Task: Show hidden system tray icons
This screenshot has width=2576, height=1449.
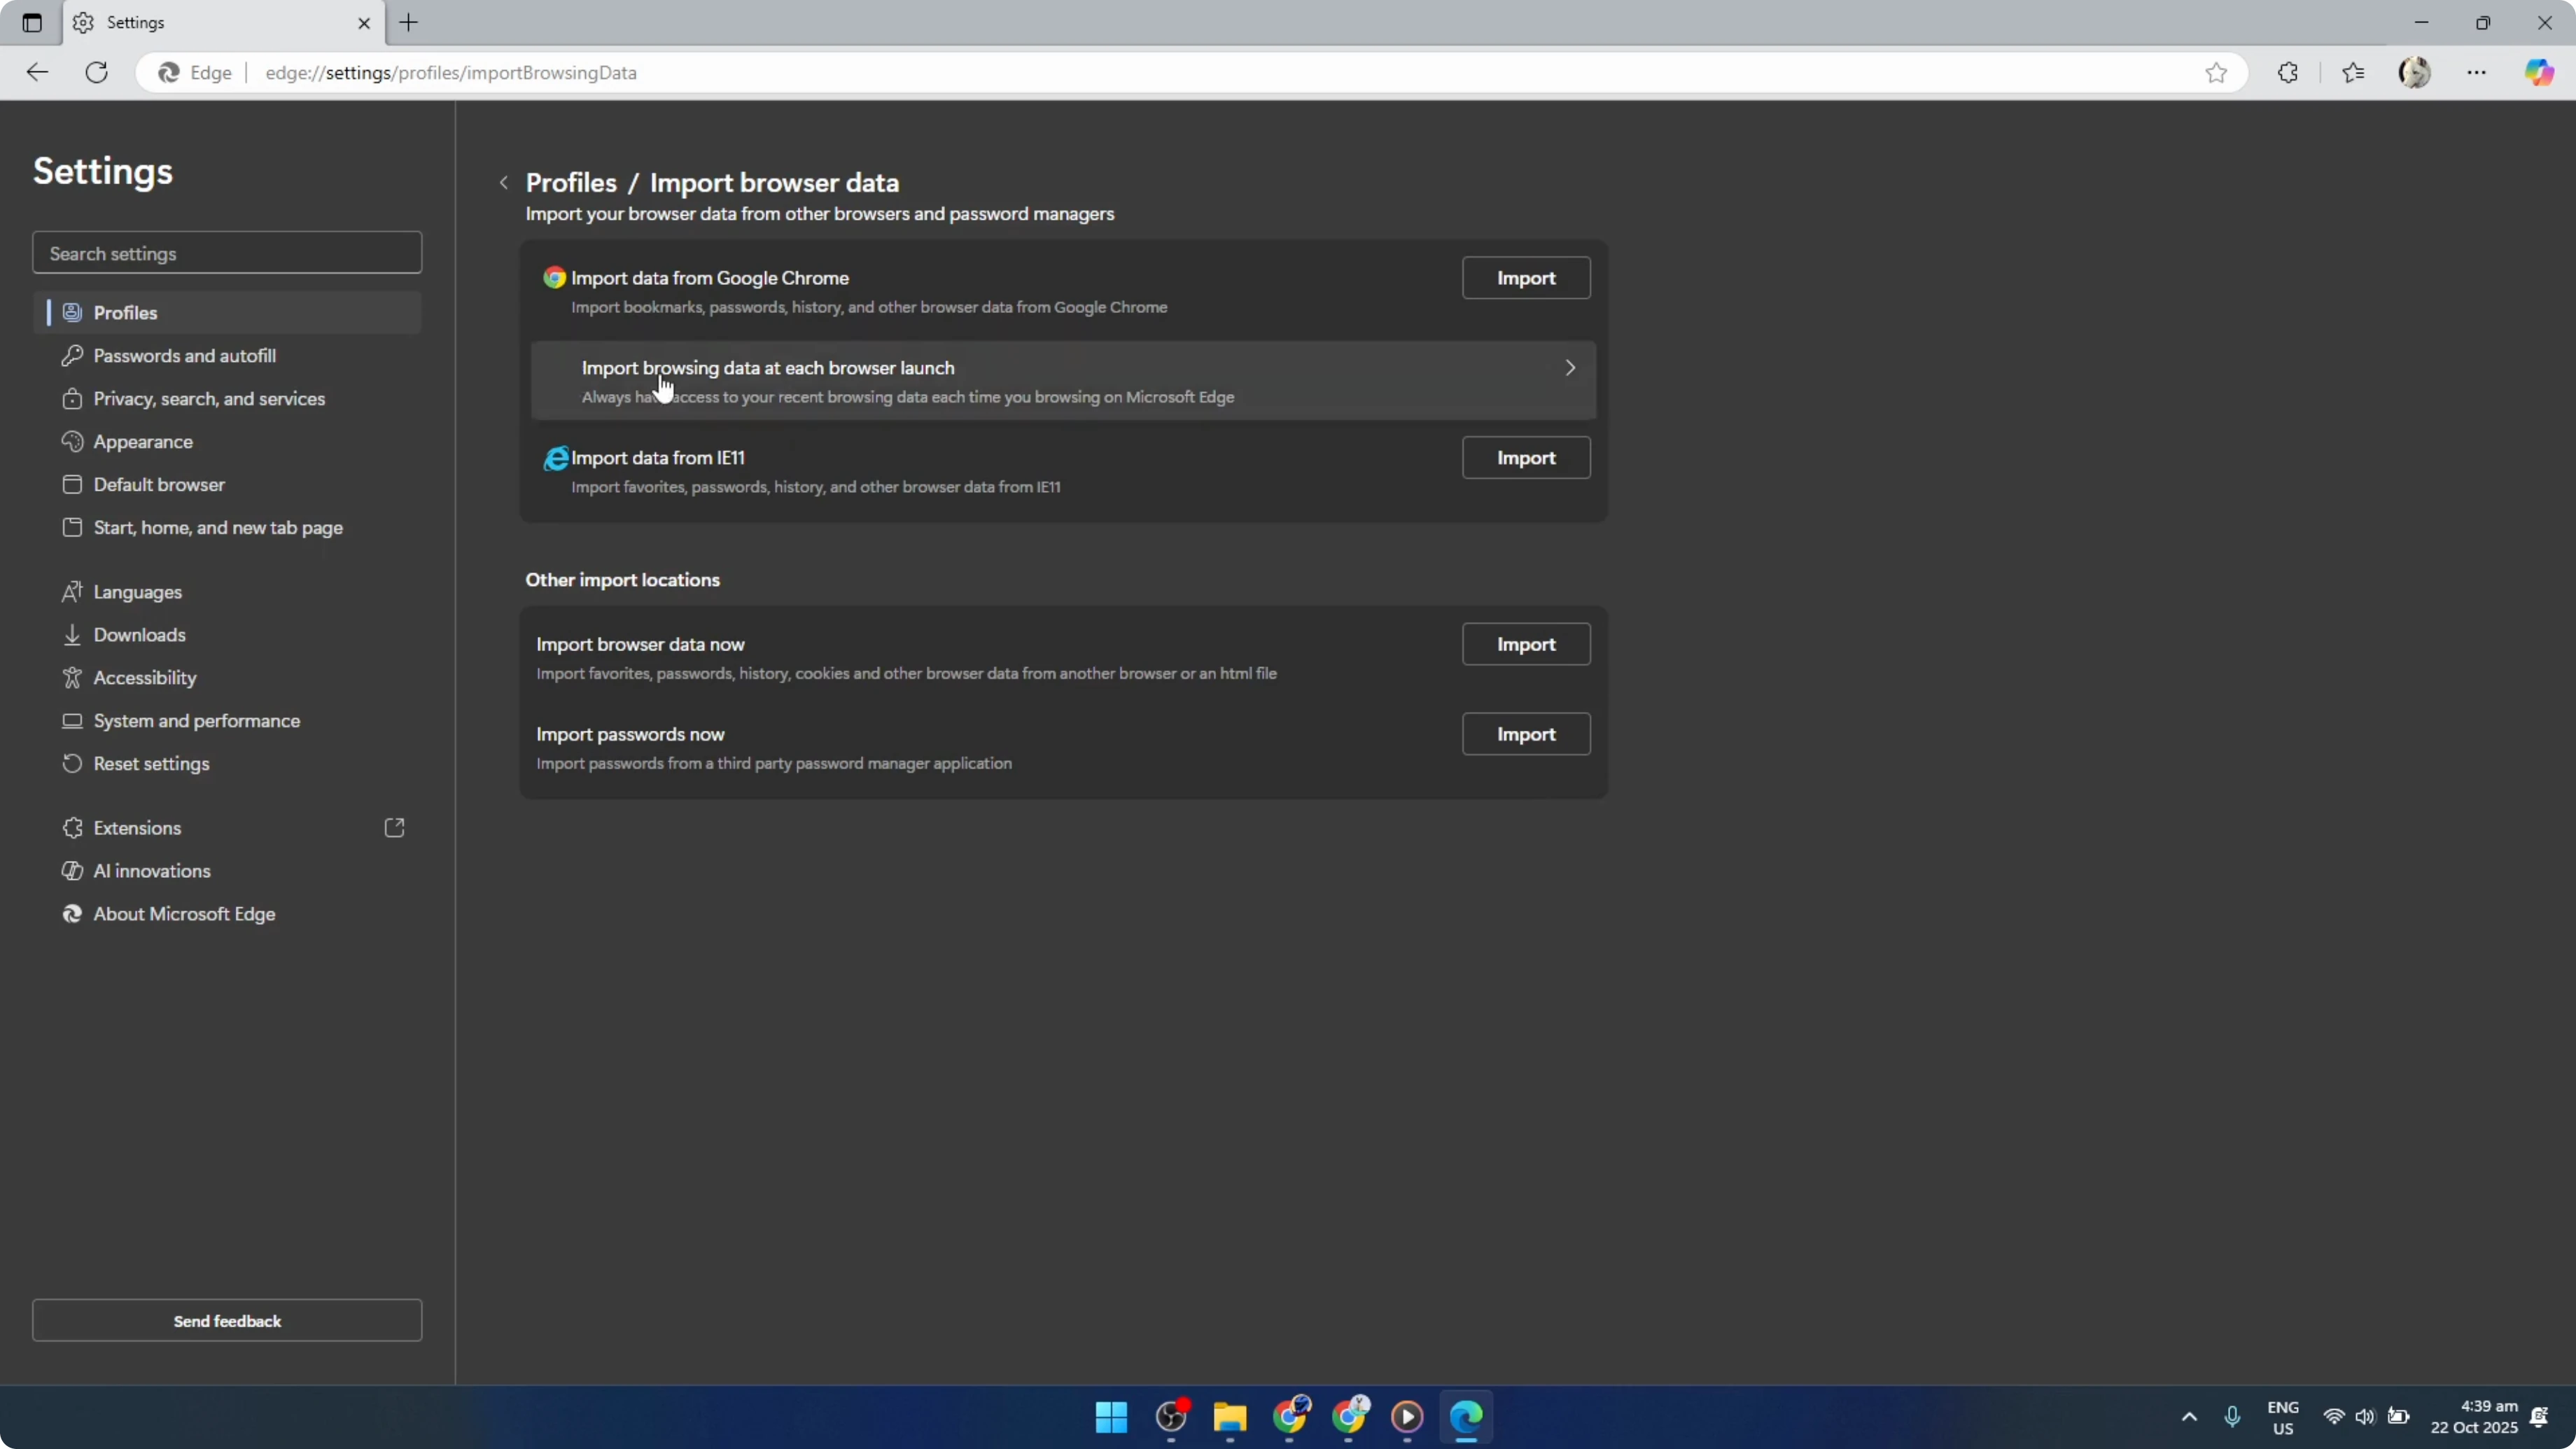Action: pos(2189,1417)
